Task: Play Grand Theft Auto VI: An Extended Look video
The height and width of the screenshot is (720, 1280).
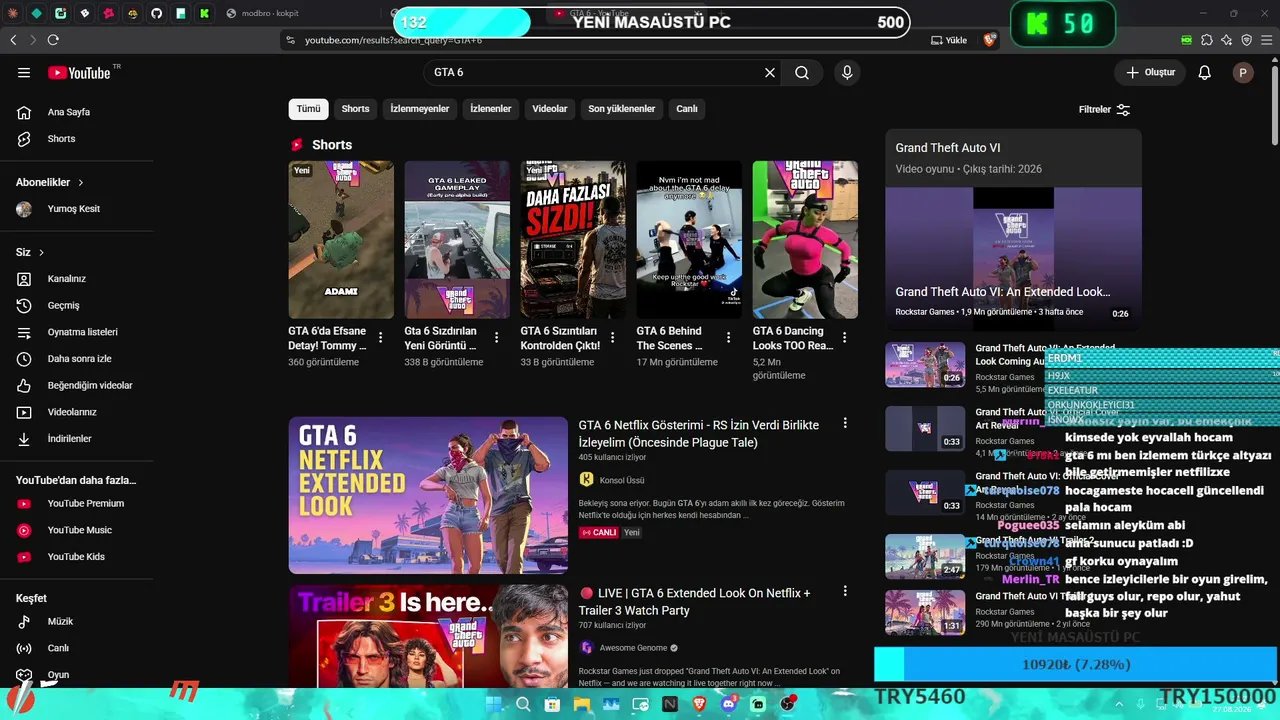Action: 1013,259
